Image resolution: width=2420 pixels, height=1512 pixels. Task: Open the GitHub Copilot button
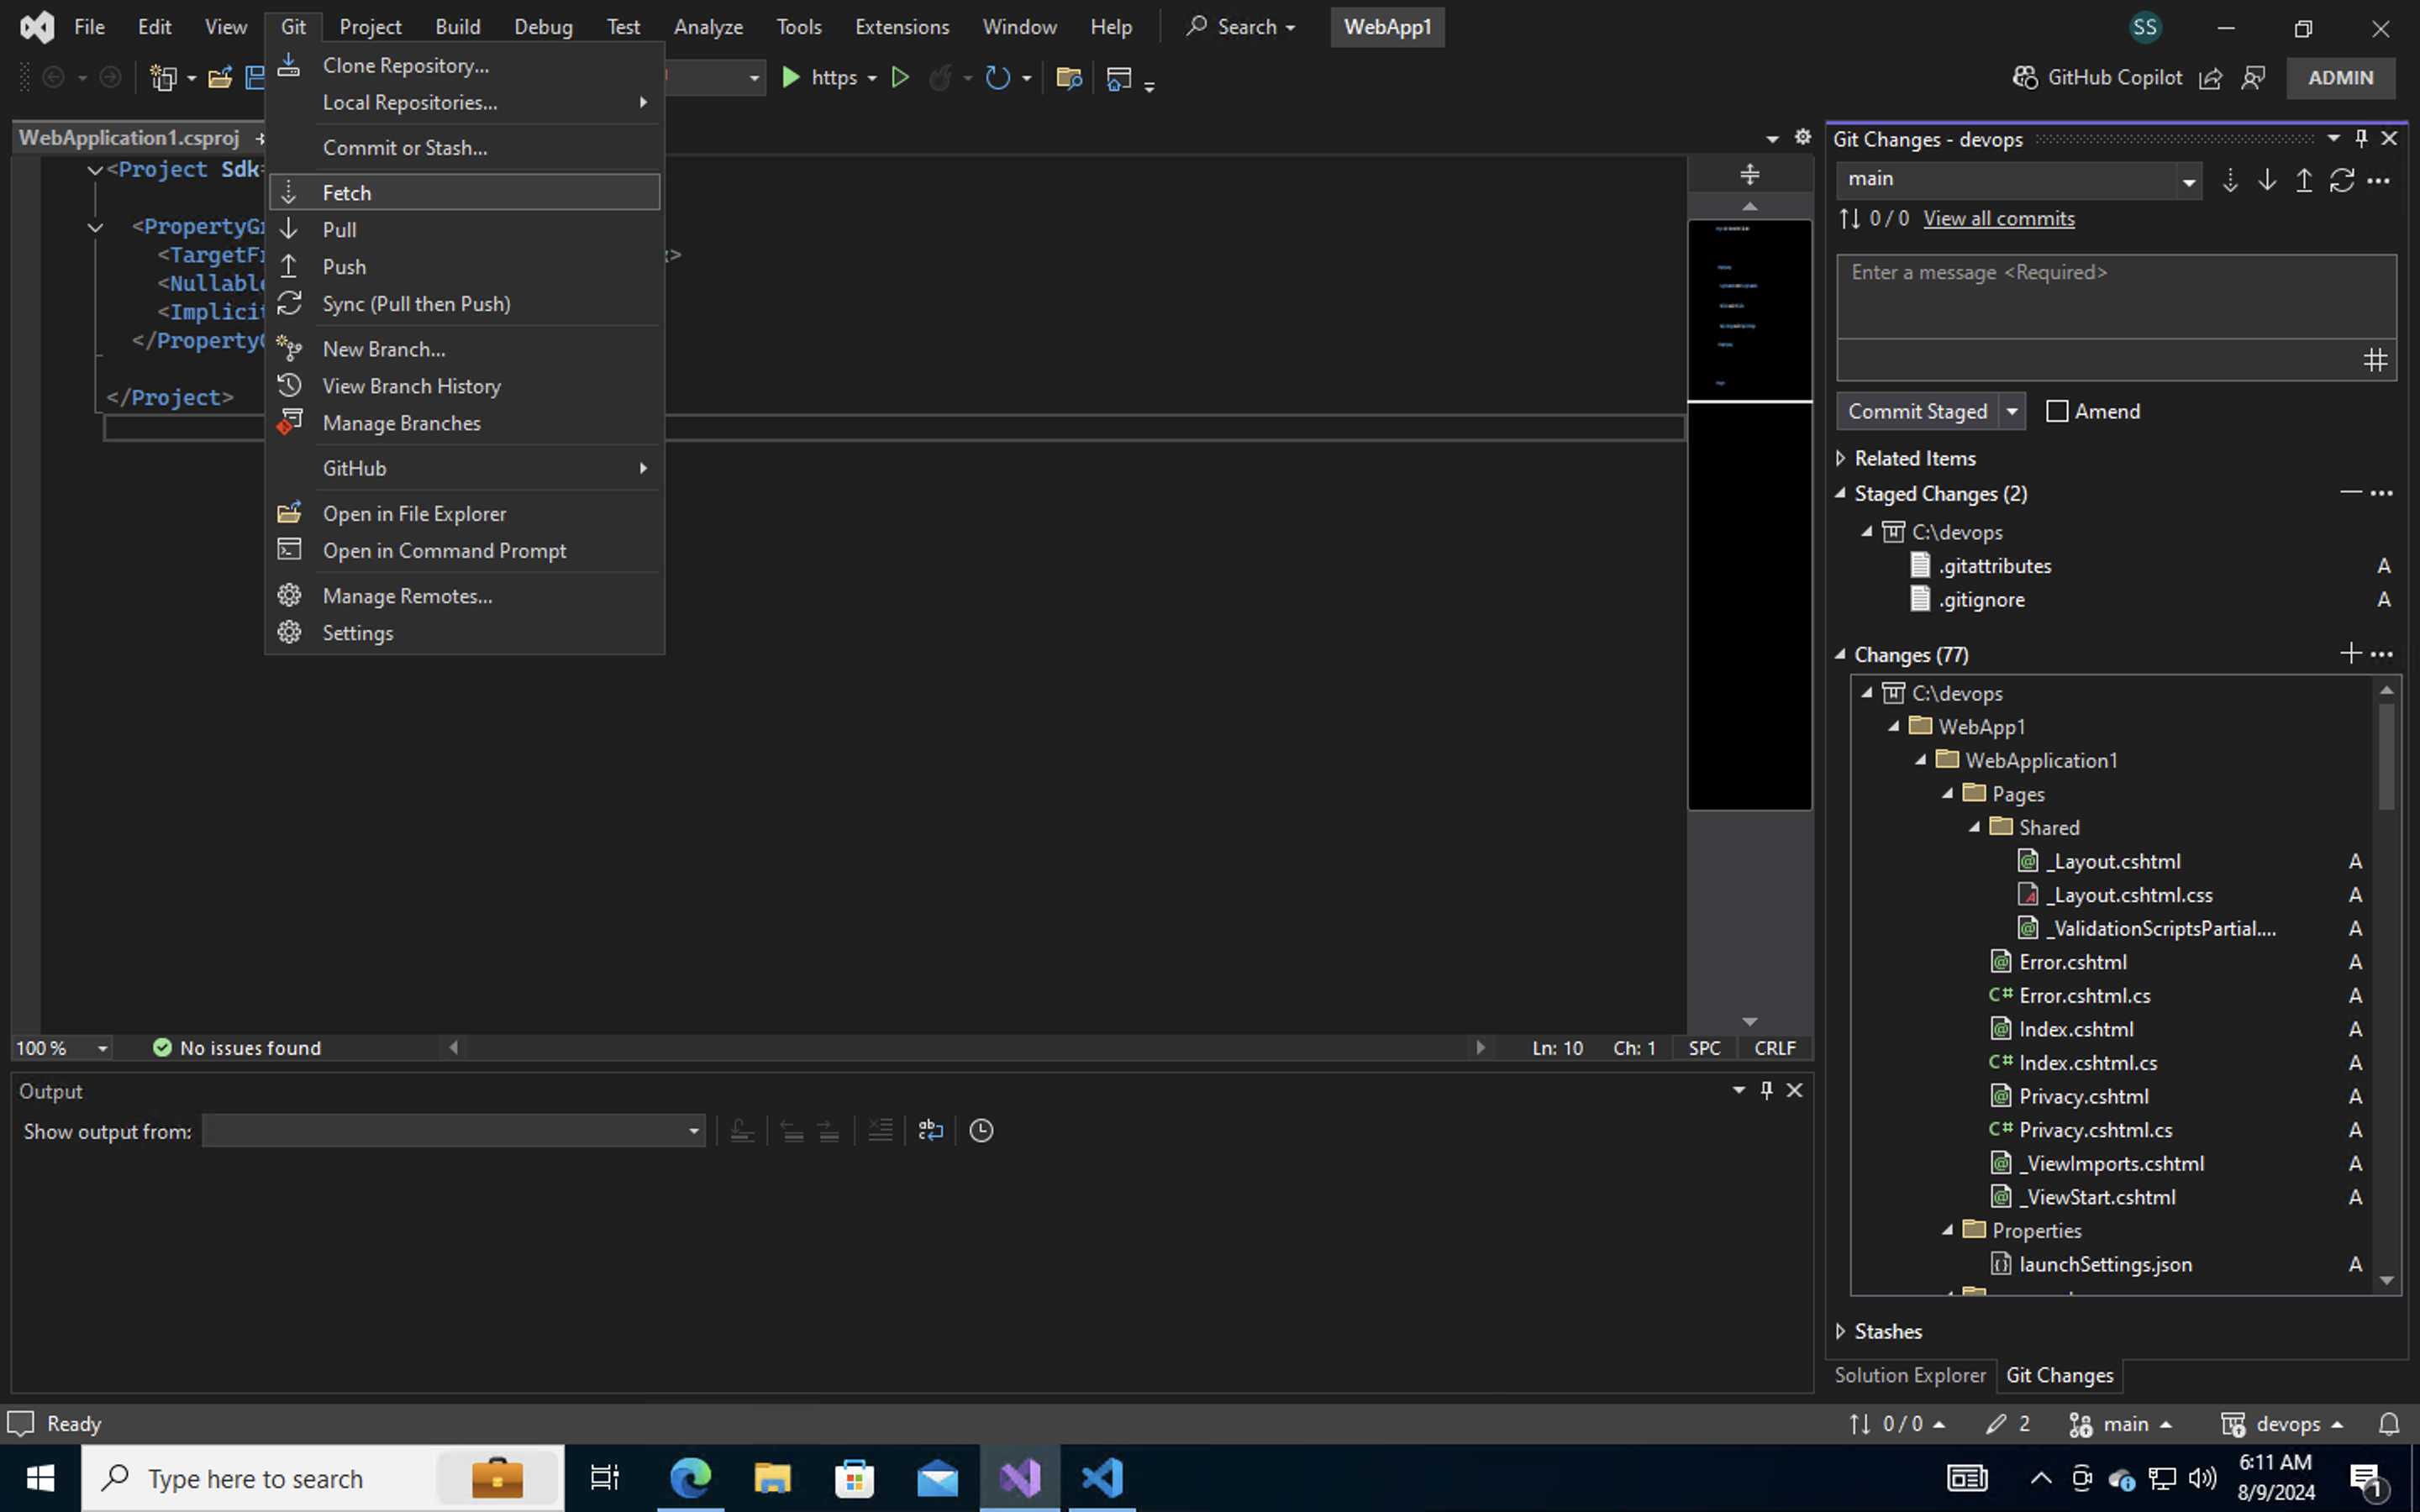point(2097,77)
